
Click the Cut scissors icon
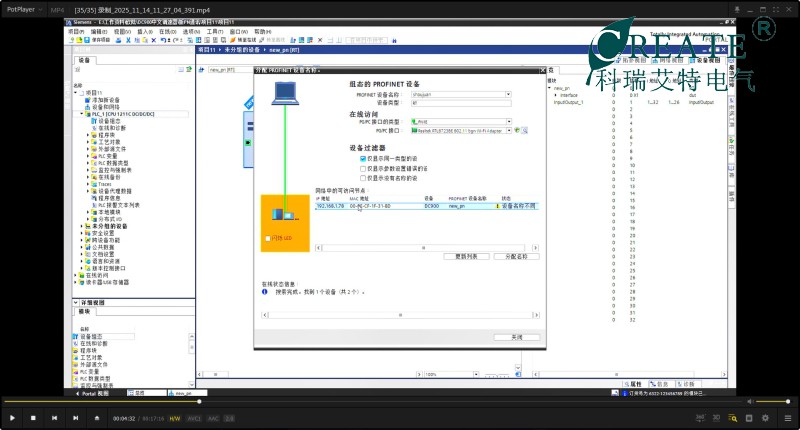click(x=128, y=40)
